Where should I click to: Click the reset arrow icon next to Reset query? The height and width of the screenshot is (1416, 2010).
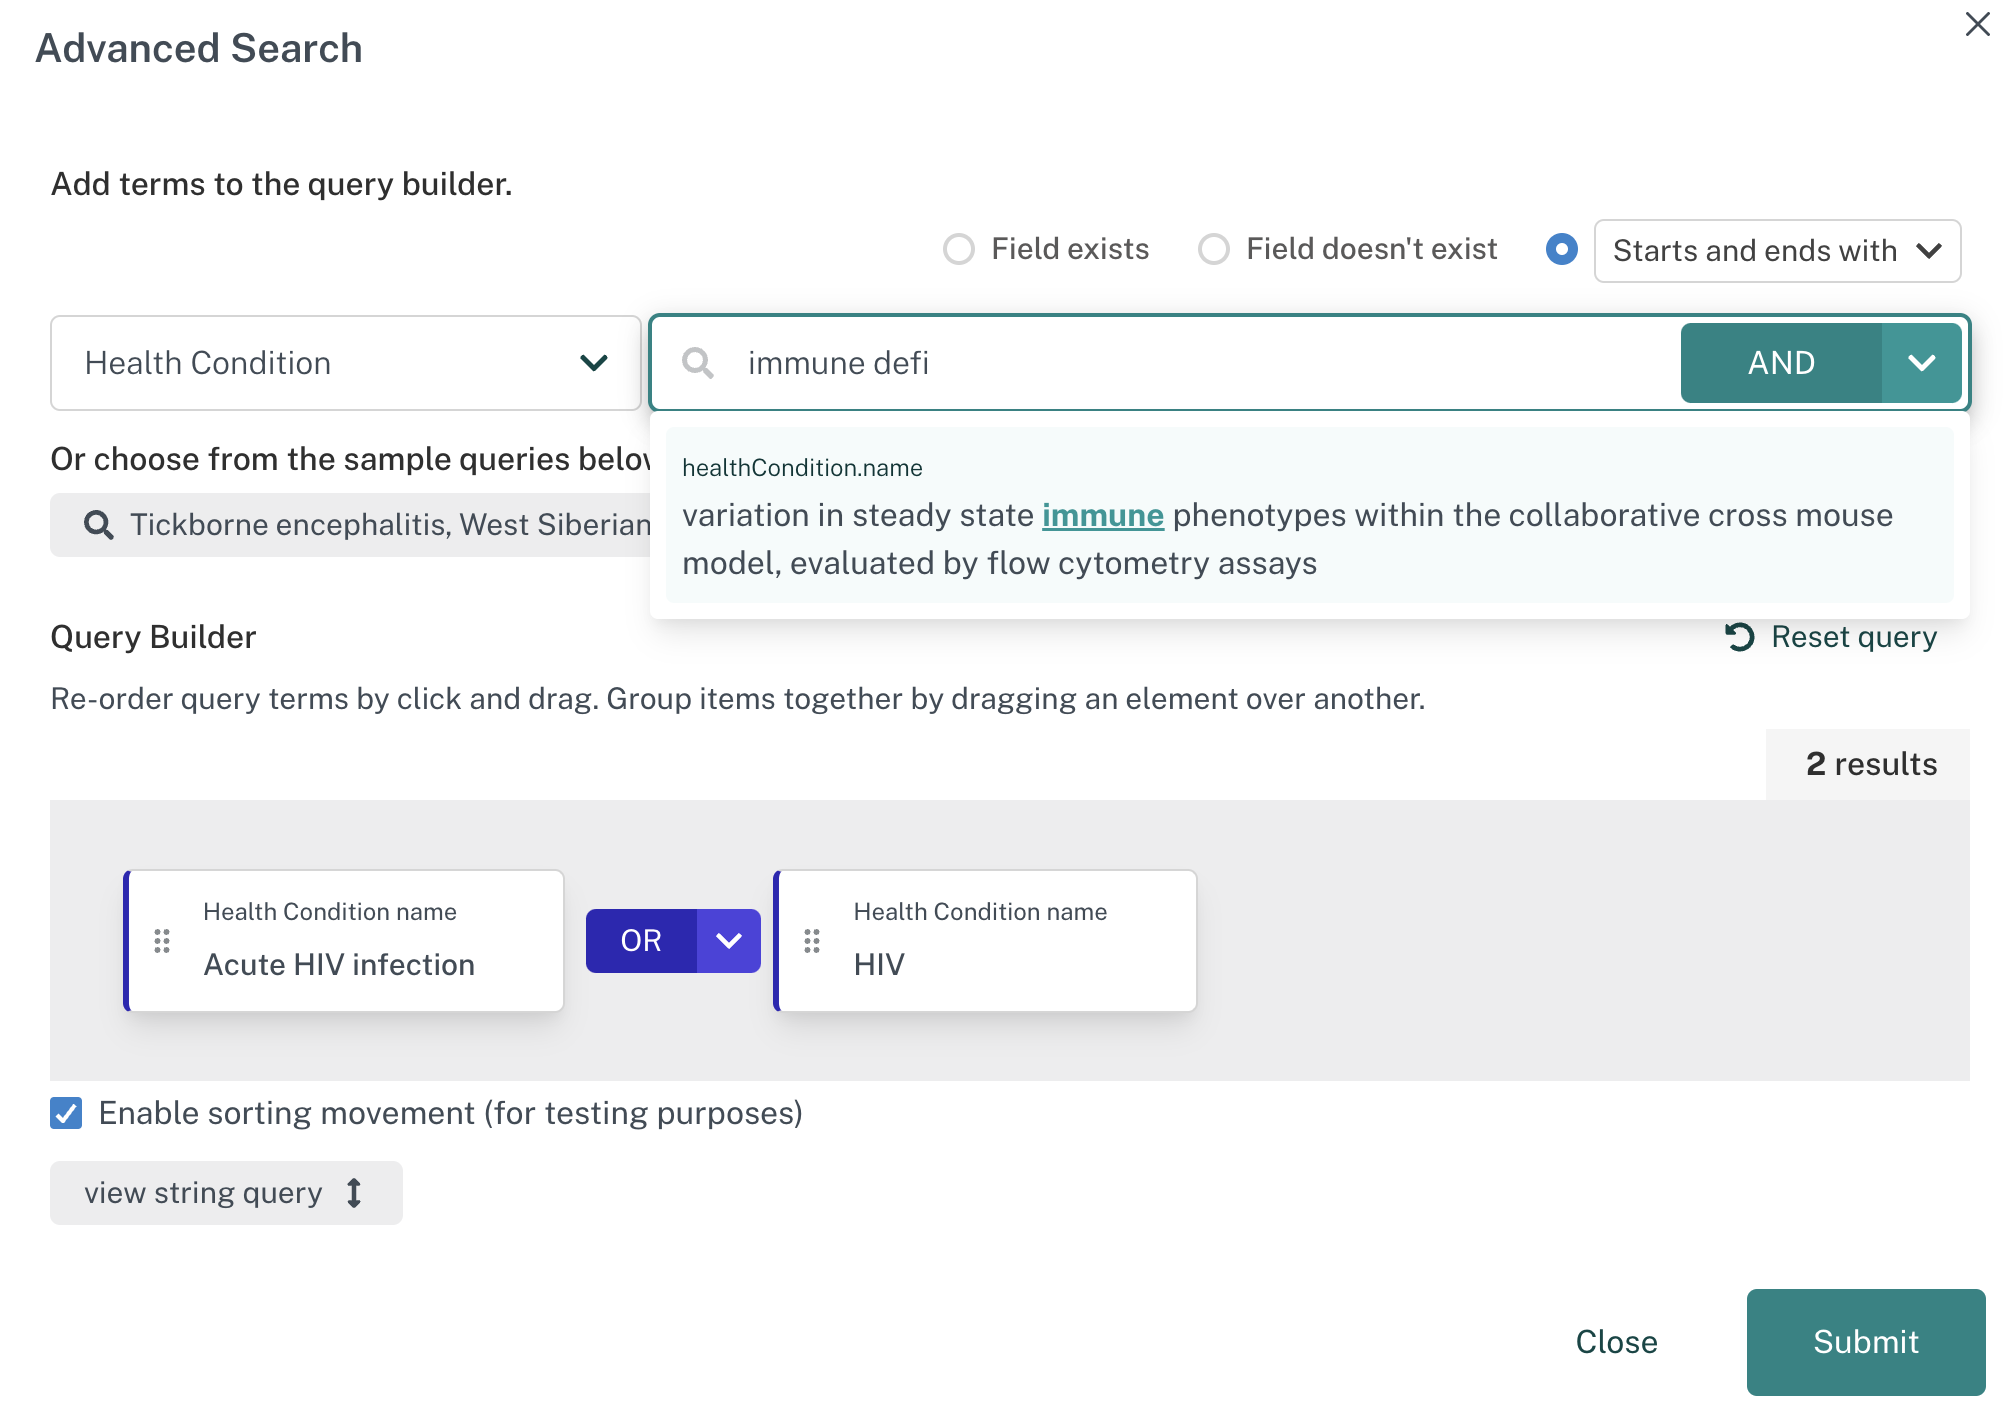point(1740,637)
